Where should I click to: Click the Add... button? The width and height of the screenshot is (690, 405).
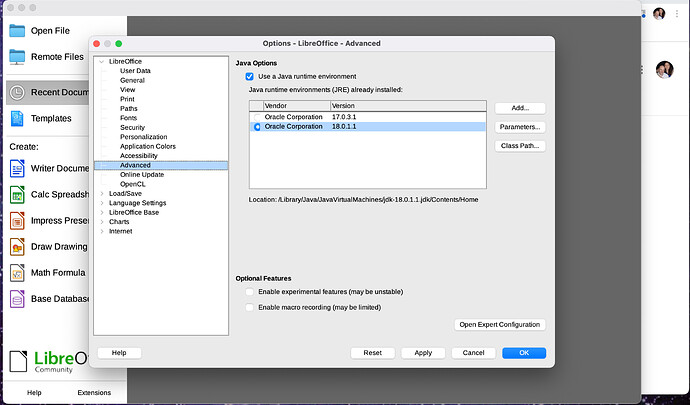point(520,108)
